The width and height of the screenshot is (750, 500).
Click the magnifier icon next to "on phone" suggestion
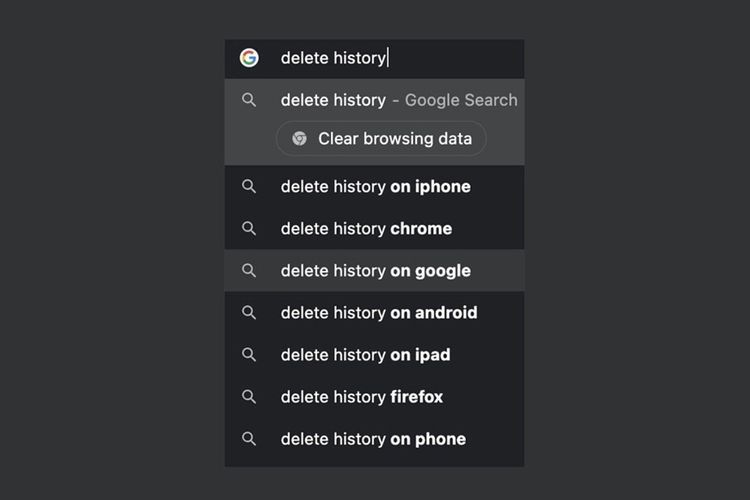pos(249,438)
